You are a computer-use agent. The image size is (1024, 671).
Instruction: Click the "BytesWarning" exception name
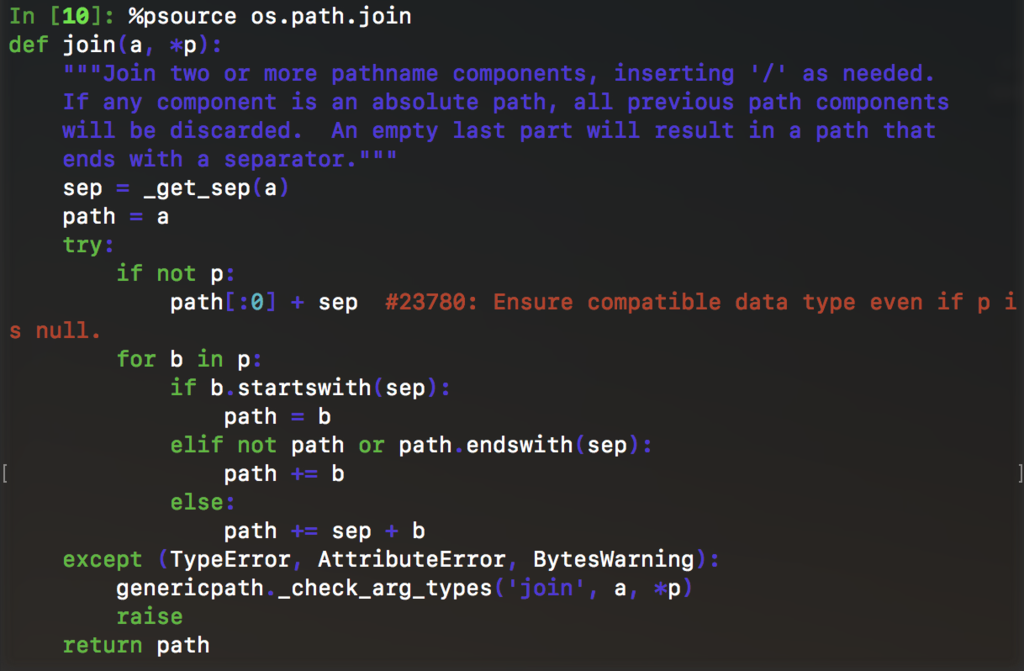pos(613,559)
